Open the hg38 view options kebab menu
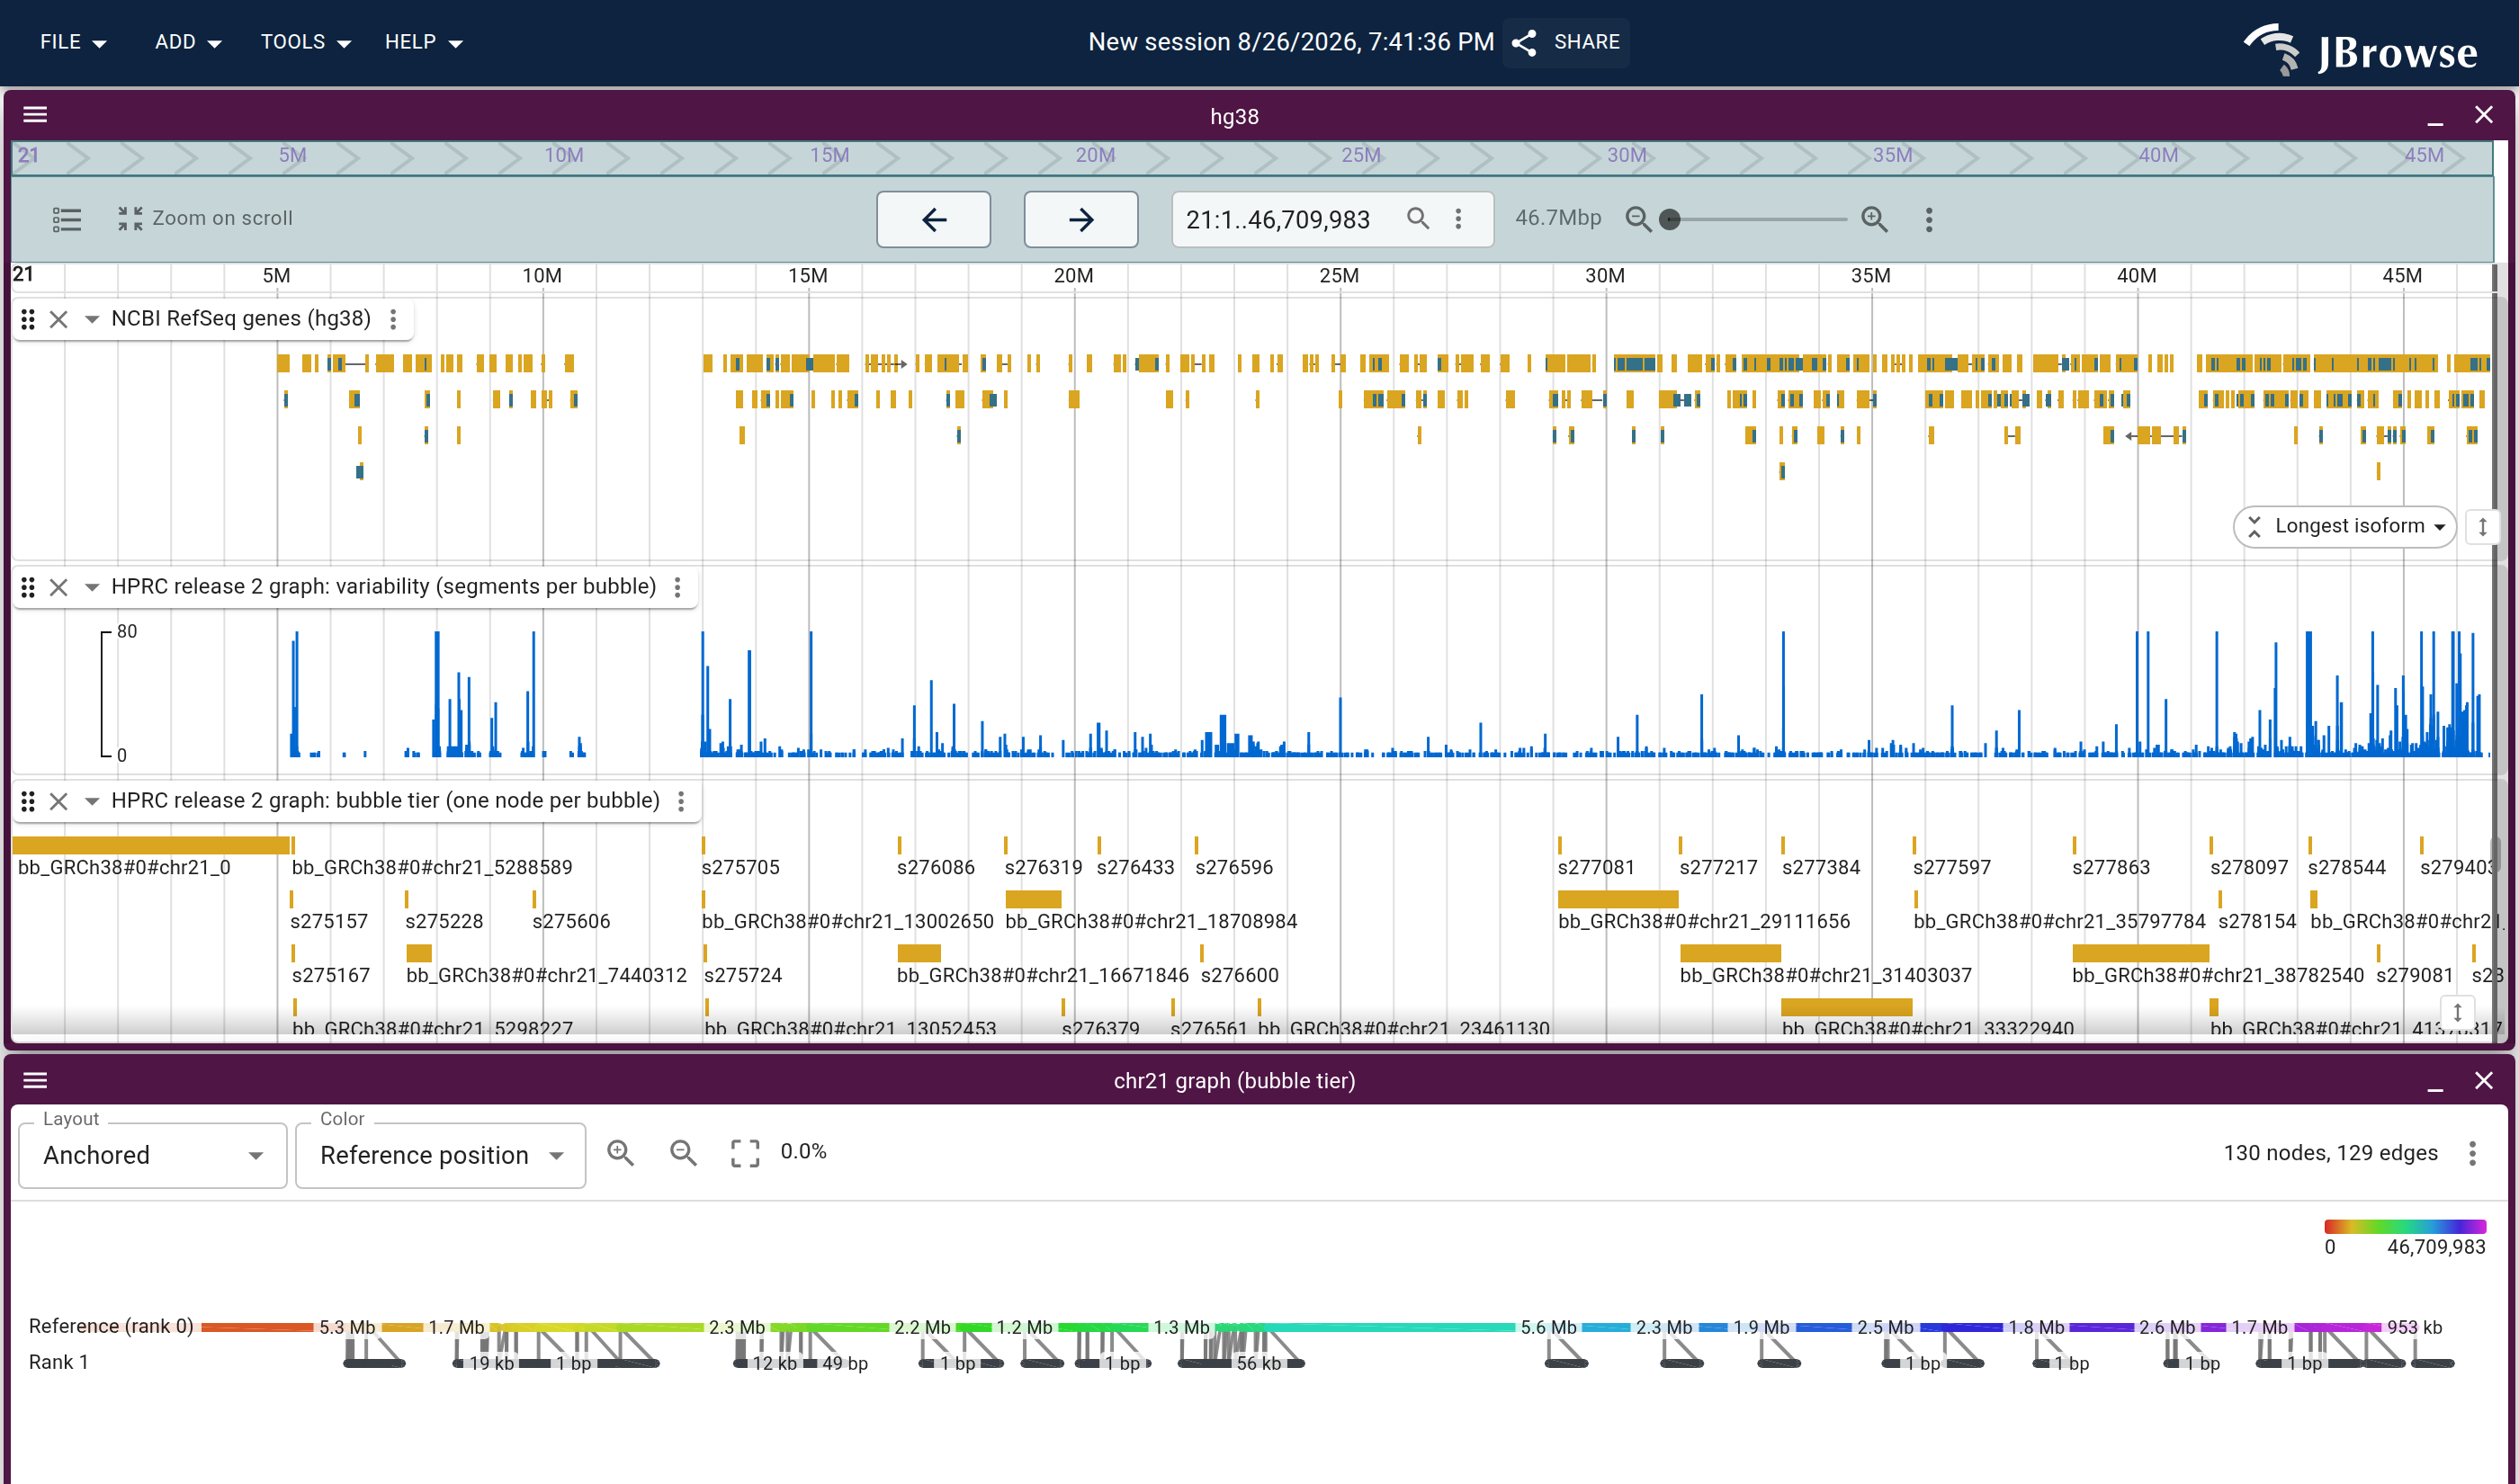Viewport: 2519px width, 1484px height. (1929, 219)
